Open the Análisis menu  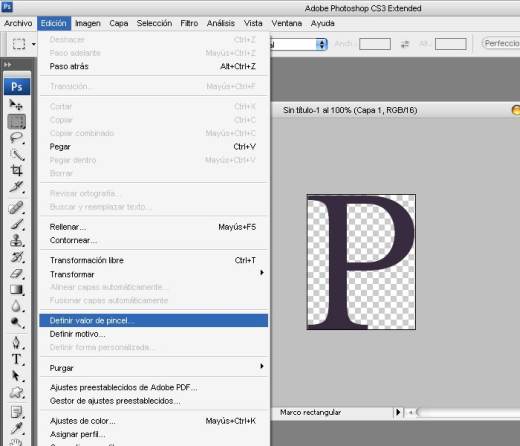(221, 23)
